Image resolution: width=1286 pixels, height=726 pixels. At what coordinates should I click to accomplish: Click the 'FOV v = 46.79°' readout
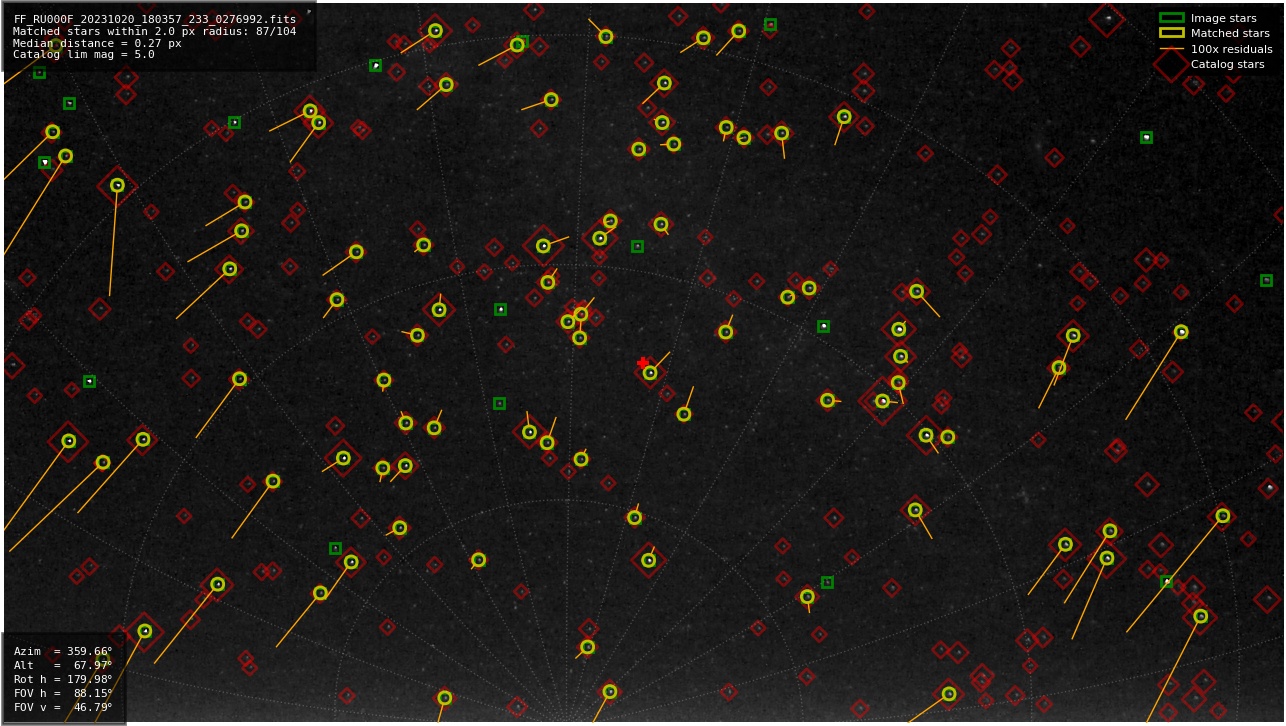pos(63,707)
